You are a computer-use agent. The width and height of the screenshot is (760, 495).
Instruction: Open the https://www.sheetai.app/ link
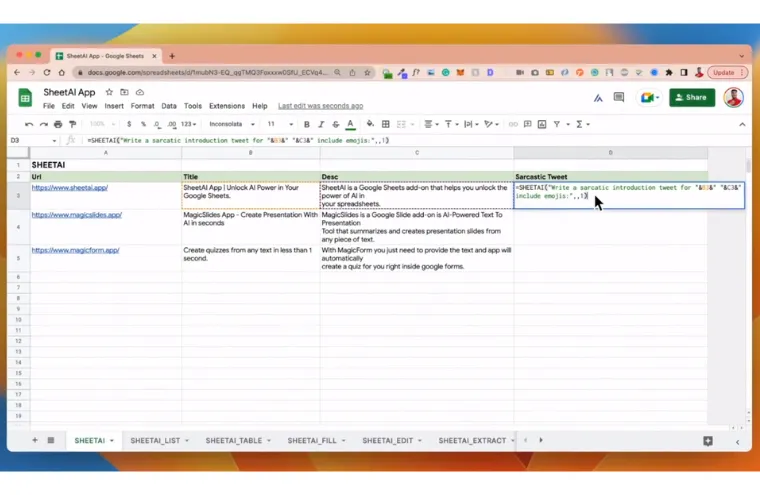pyautogui.click(x=70, y=188)
